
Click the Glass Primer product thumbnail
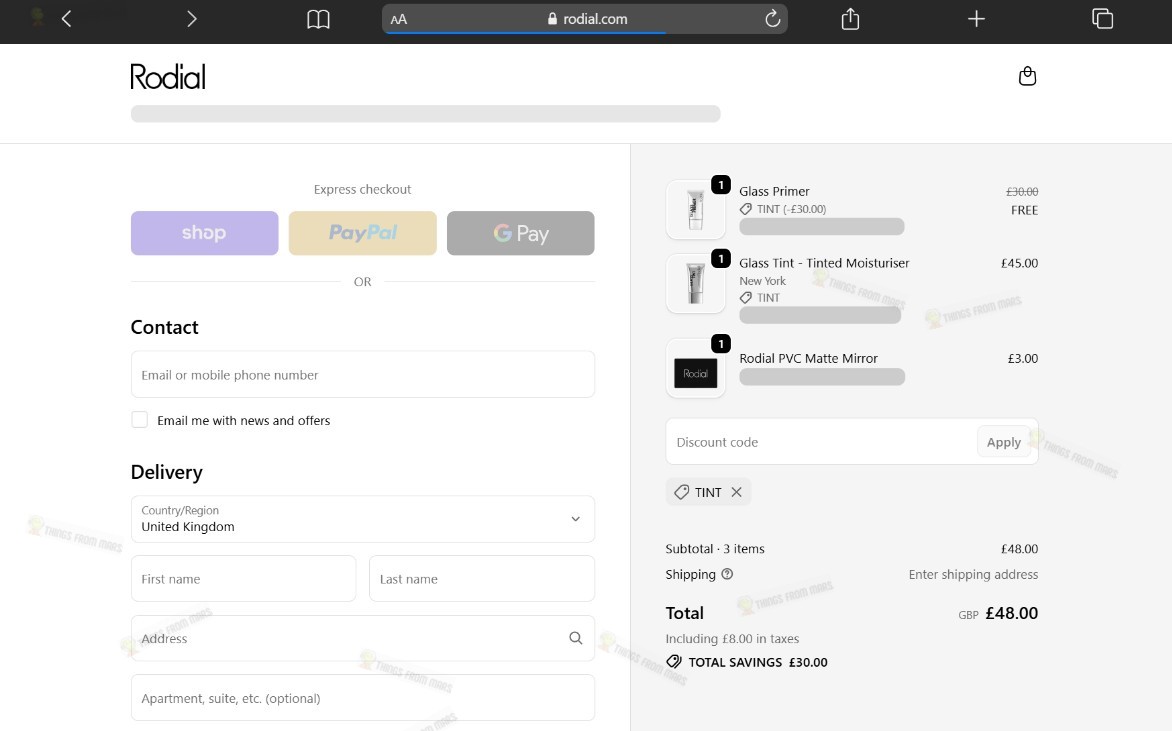pyautogui.click(x=696, y=209)
